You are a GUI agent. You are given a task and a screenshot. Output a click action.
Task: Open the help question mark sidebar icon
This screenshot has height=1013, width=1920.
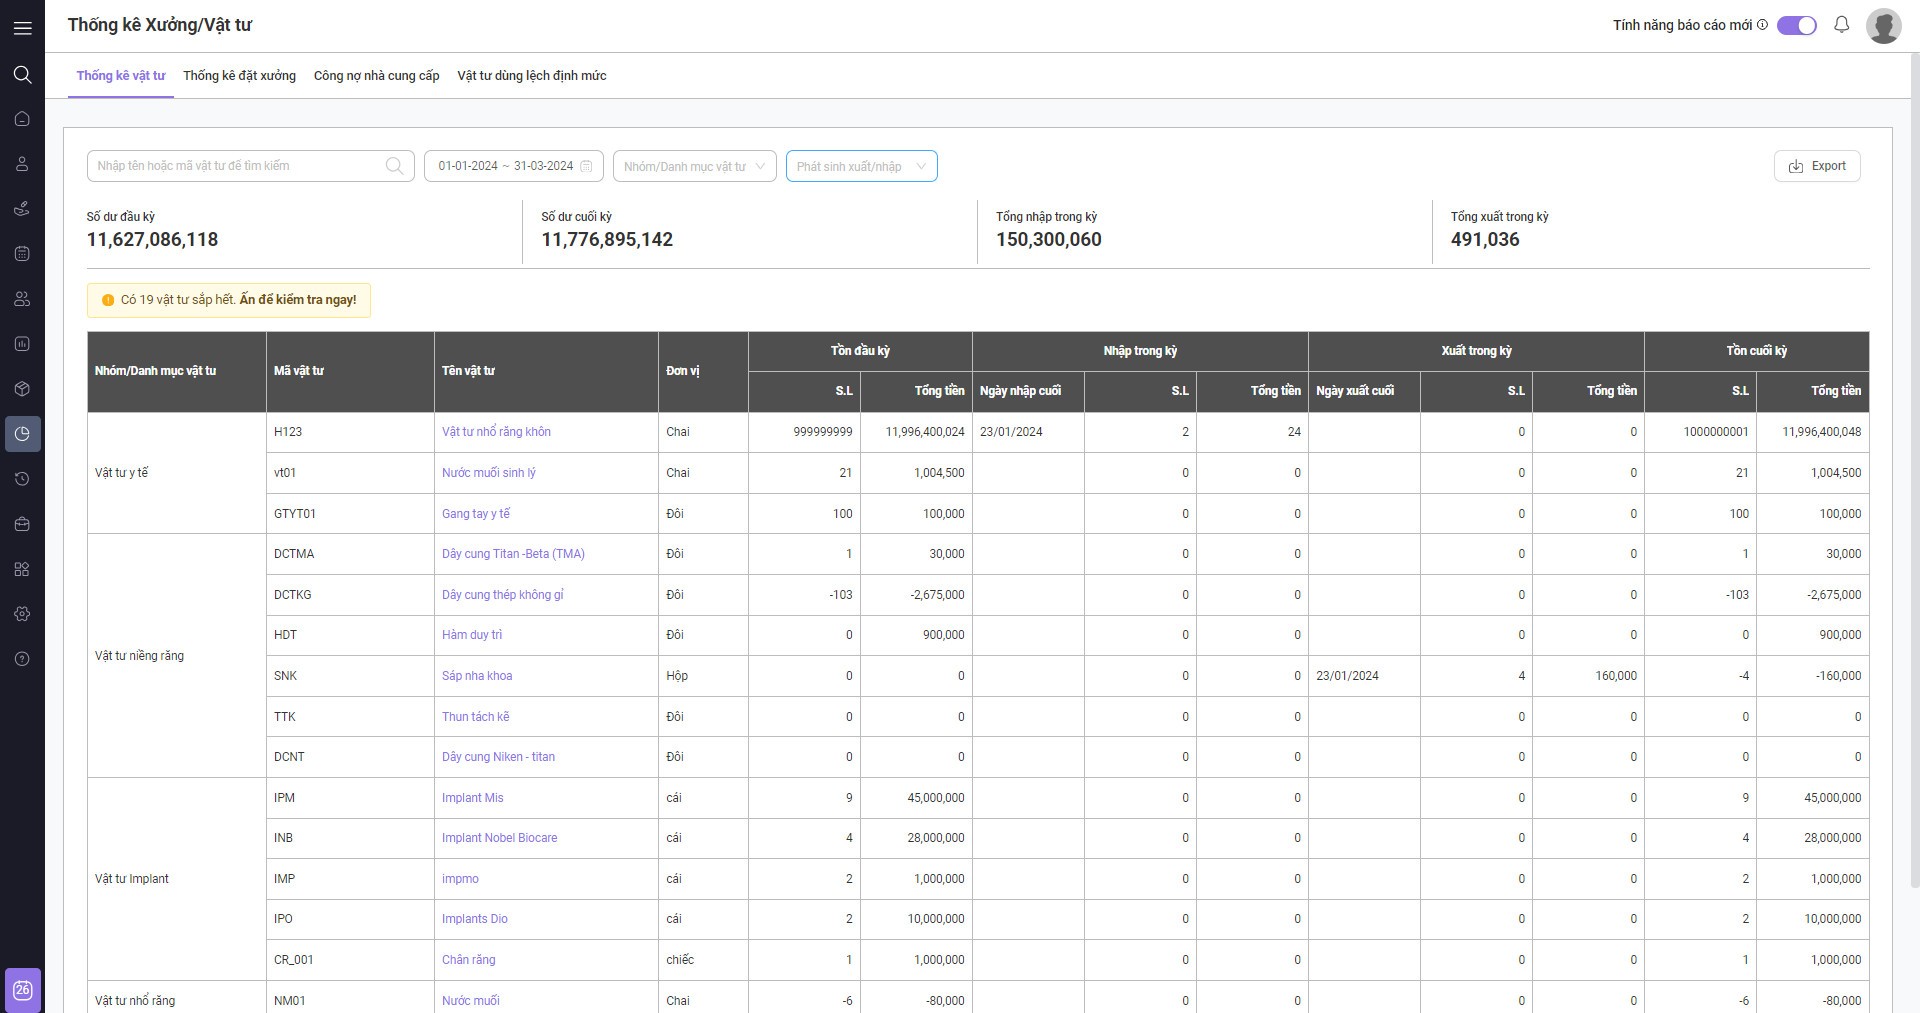point(22,659)
